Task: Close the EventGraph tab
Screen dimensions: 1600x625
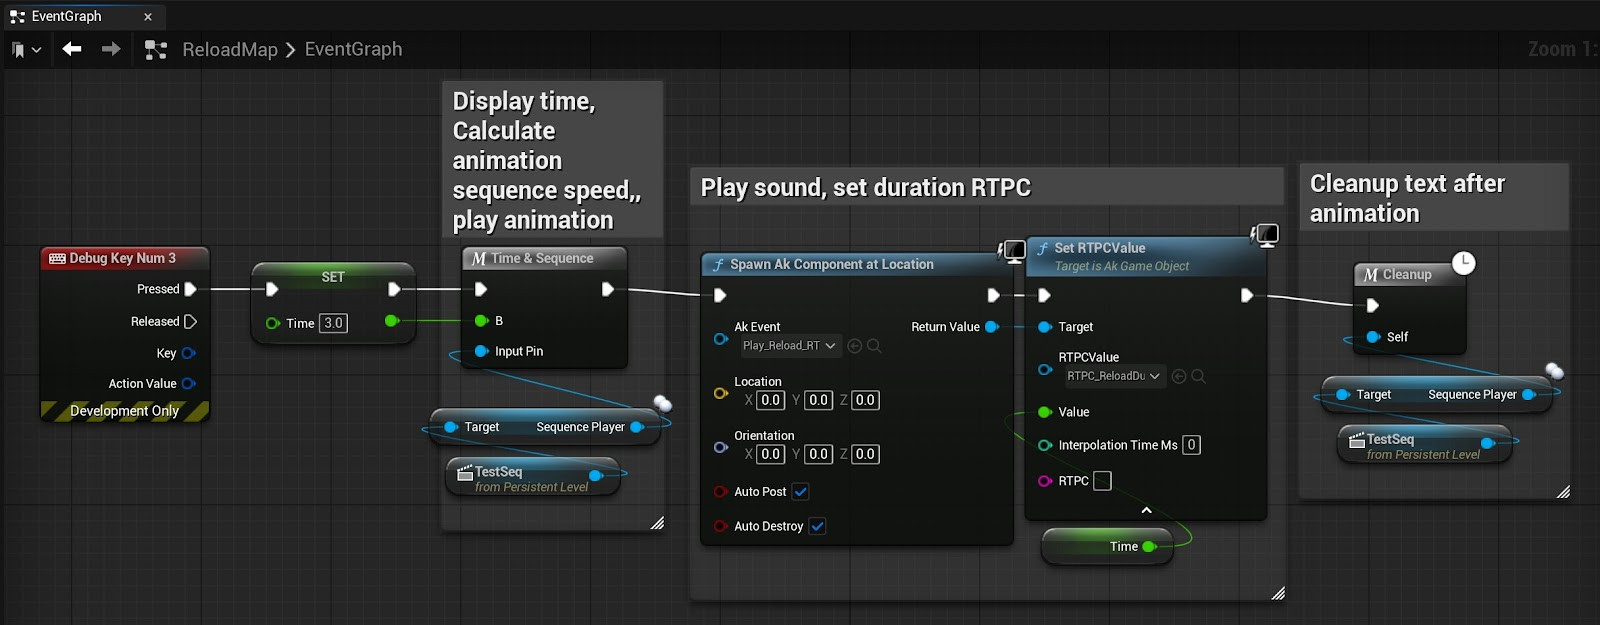Action: coord(148,17)
